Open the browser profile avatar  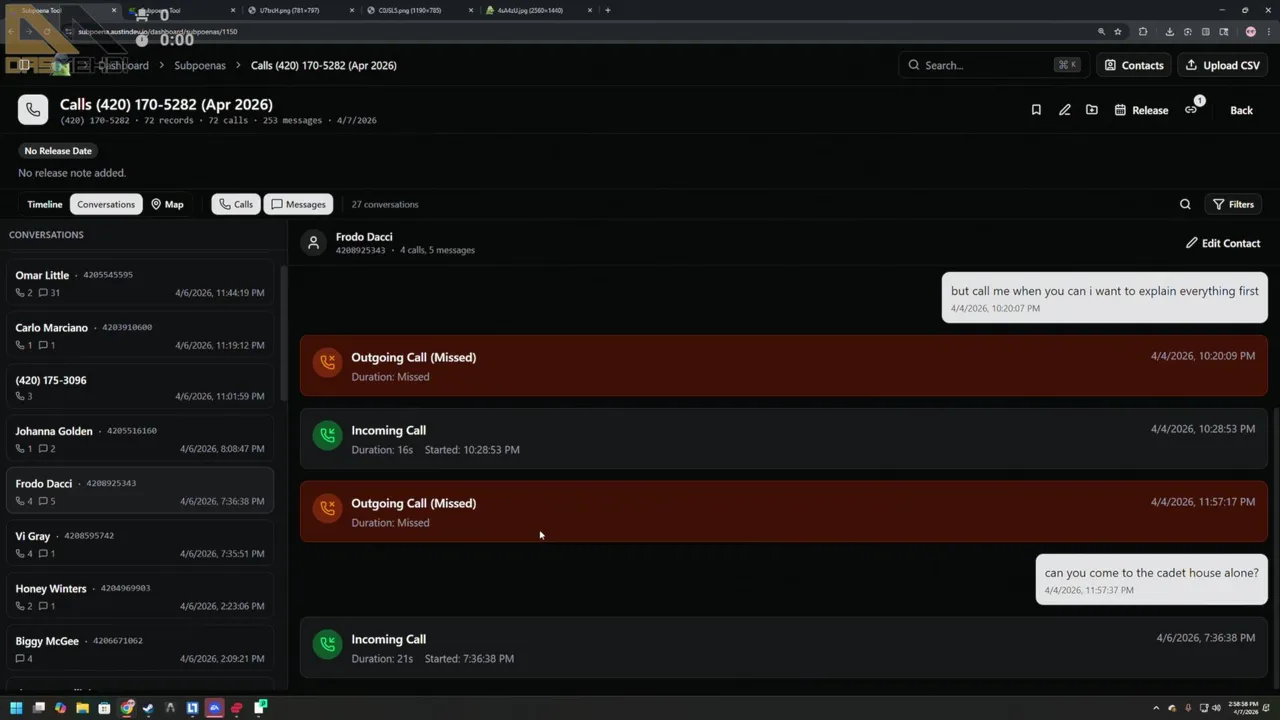[x=1250, y=31]
